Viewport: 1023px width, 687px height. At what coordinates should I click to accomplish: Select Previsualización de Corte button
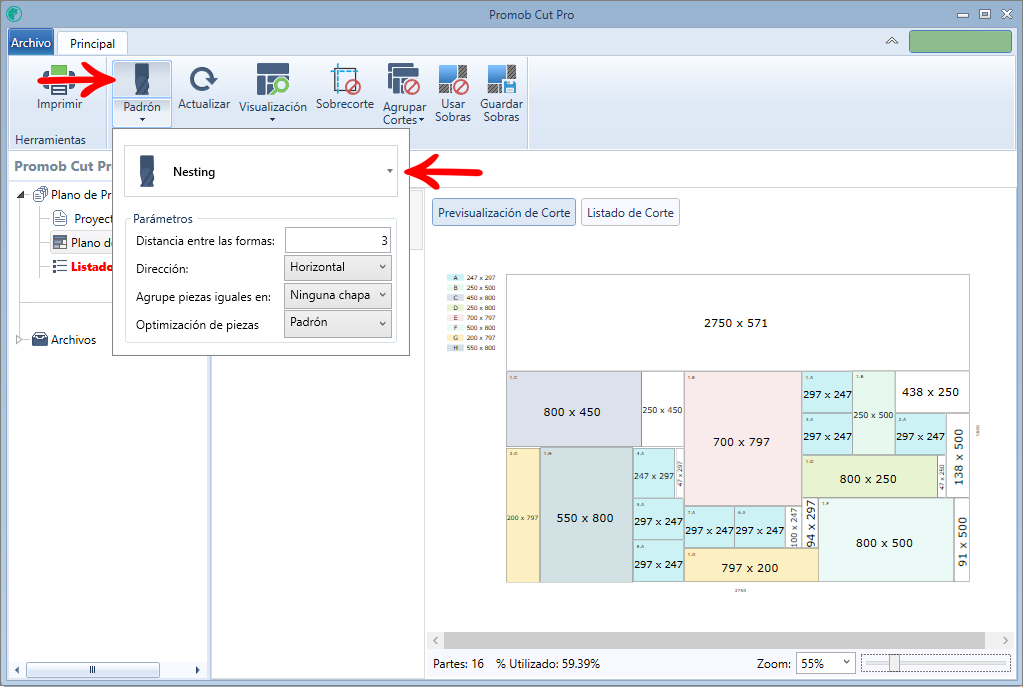click(504, 213)
